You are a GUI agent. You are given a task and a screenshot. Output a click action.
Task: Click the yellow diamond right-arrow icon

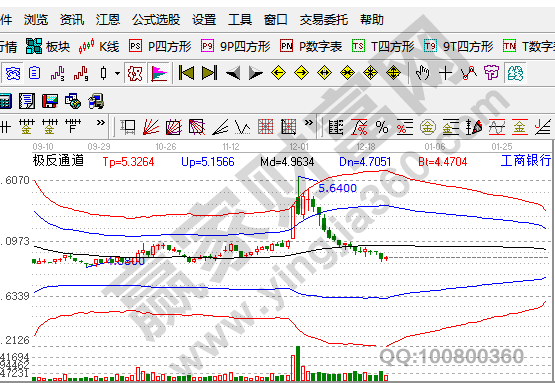coord(302,73)
